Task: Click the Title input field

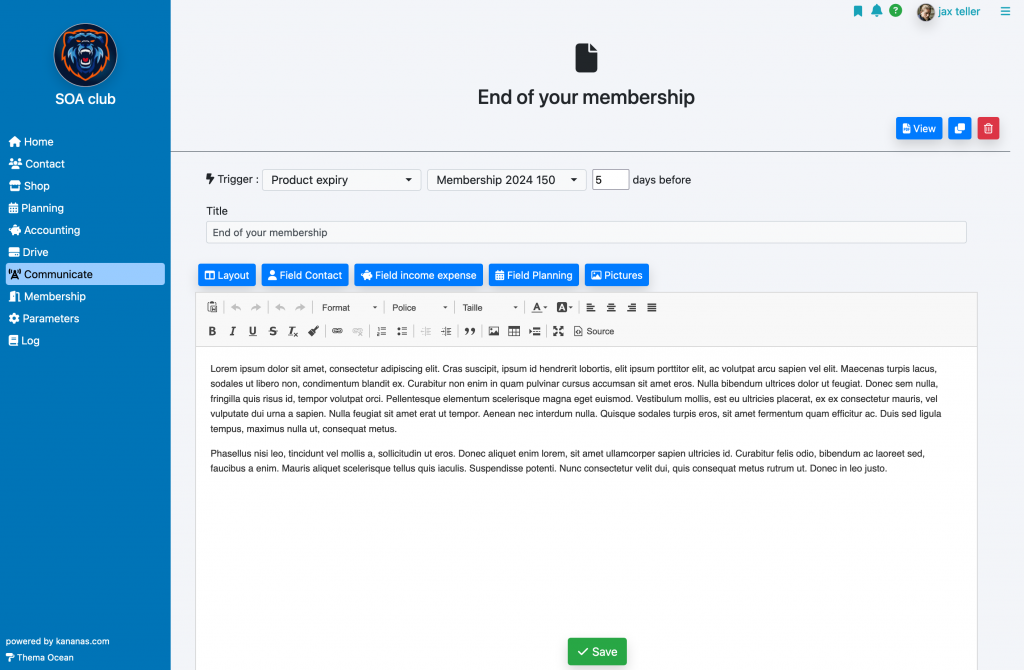Action: tap(586, 232)
